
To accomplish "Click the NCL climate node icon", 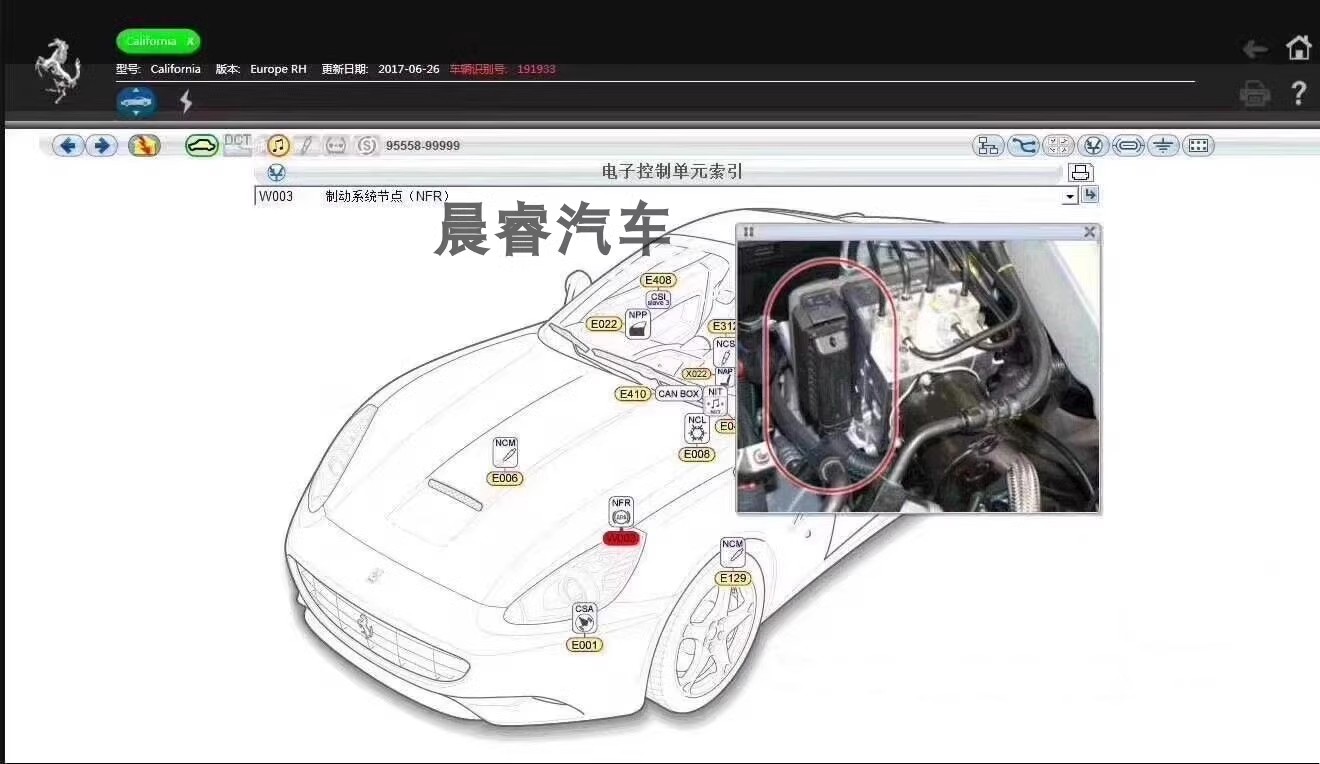I will (697, 429).
